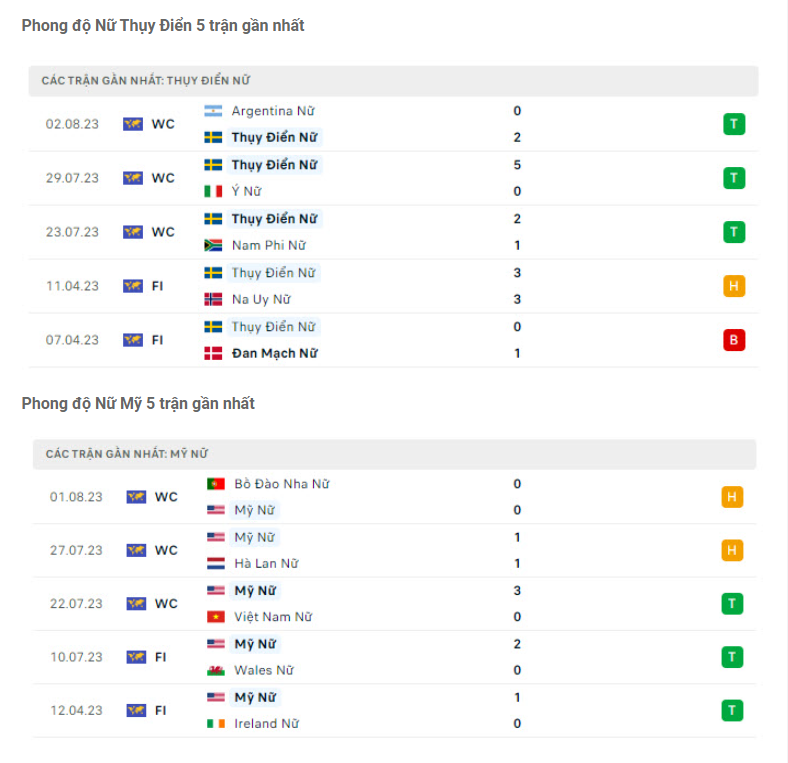Click the FI competition icon for 10.07.23 match
The image size is (788, 763).
pos(136,657)
